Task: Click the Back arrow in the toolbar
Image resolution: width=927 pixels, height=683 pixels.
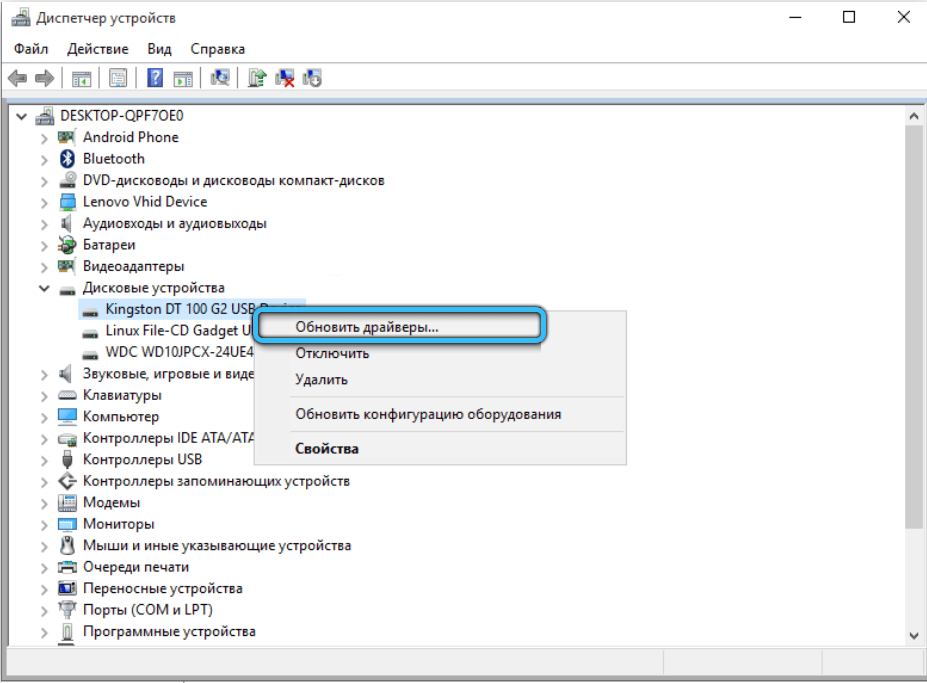Action: tap(17, 78)
